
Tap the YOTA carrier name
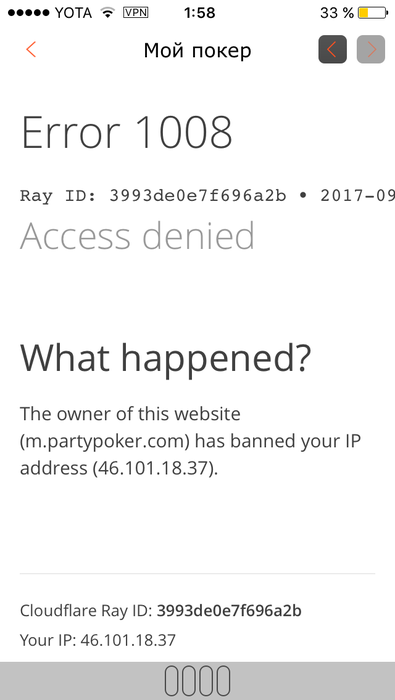pos(73,13)
